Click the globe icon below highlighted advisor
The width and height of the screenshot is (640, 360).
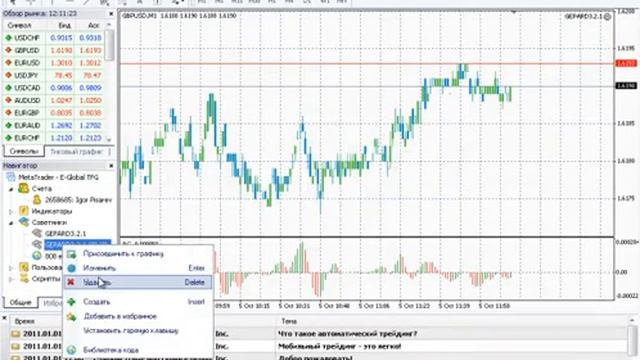(x=37, y=256)
